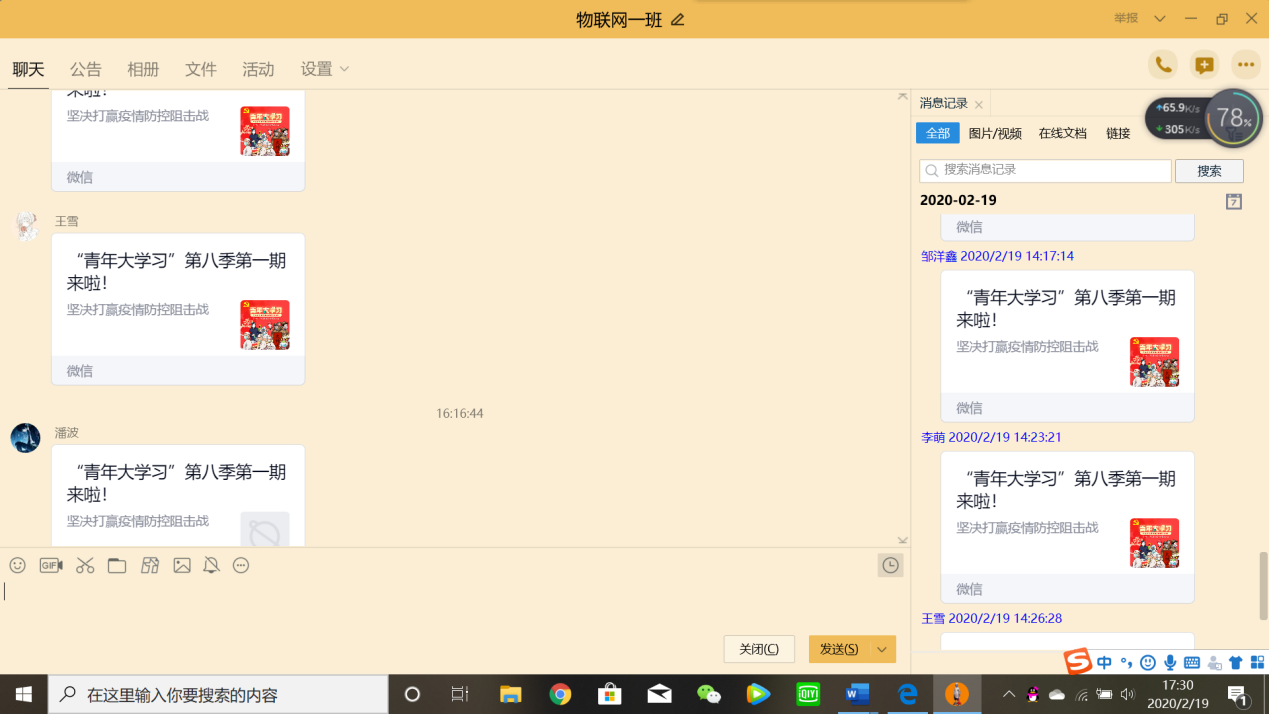Click the document icon next to the folder icon
1269x714 pixels.
click(x=150, y=565)
